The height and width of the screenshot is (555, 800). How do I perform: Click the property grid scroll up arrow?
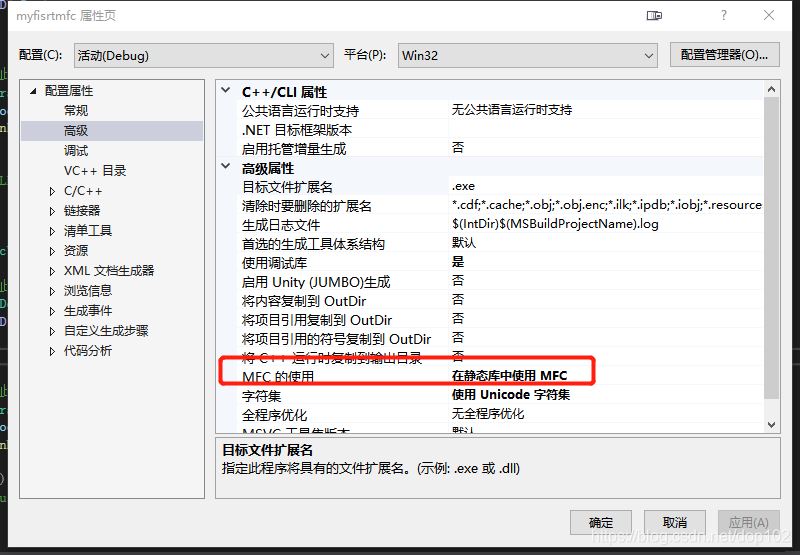(771, 90)
